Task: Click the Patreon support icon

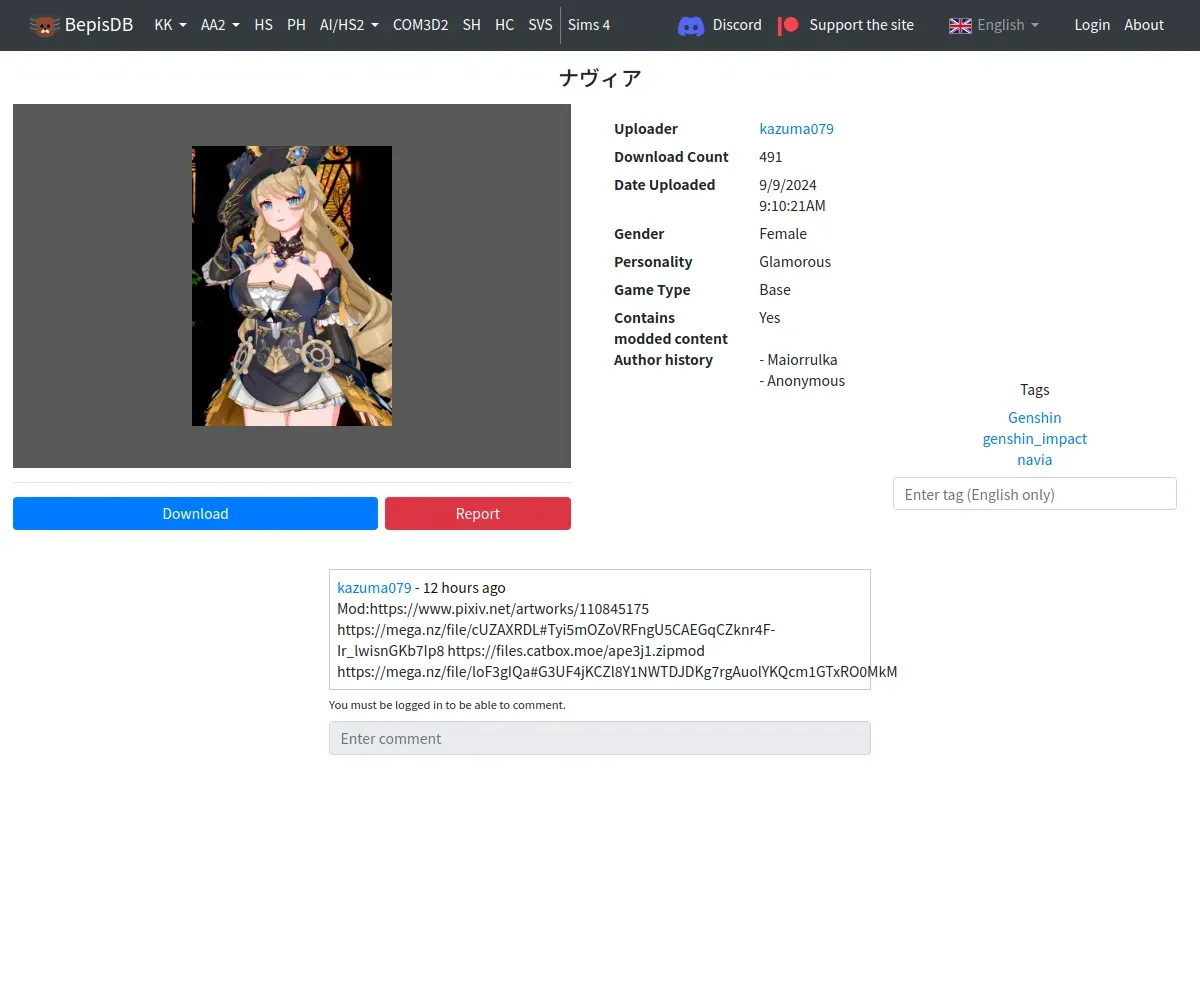Action: point(789,25)
